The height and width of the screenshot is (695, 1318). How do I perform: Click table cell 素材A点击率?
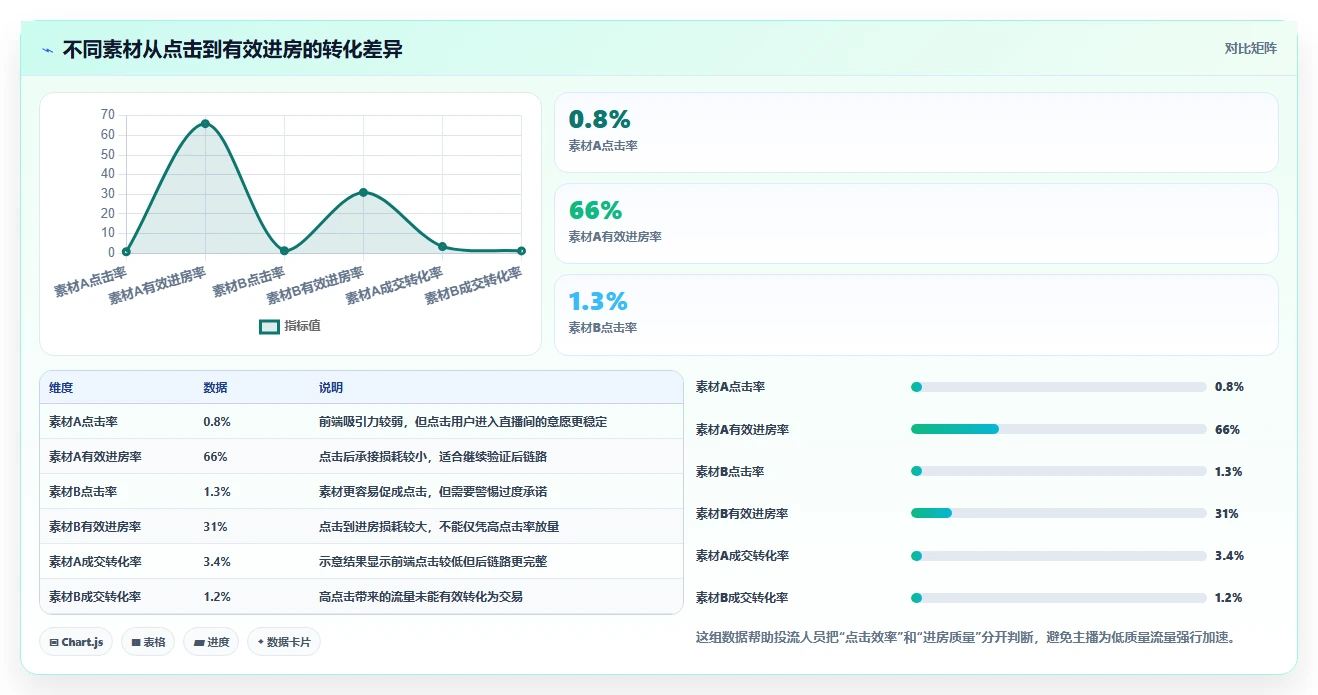83,422
